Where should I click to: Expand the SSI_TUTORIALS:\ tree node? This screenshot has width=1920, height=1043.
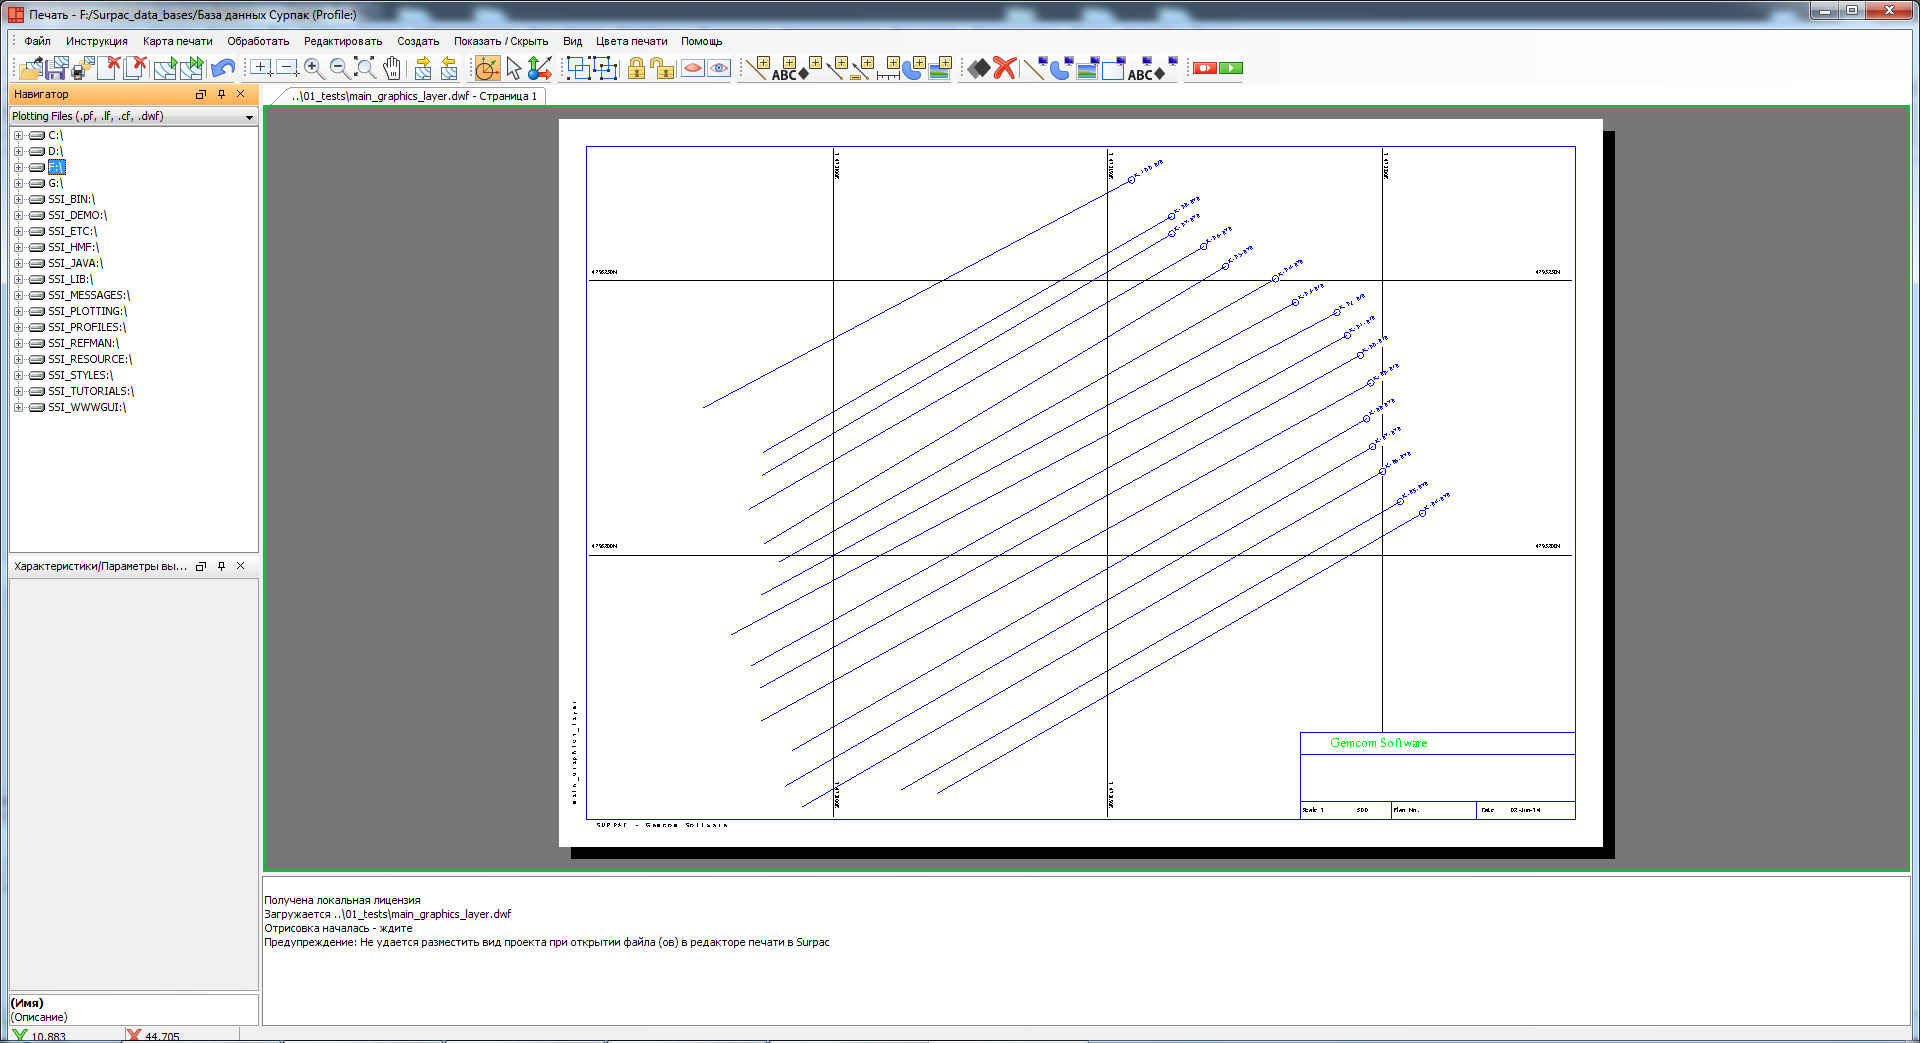18,391
